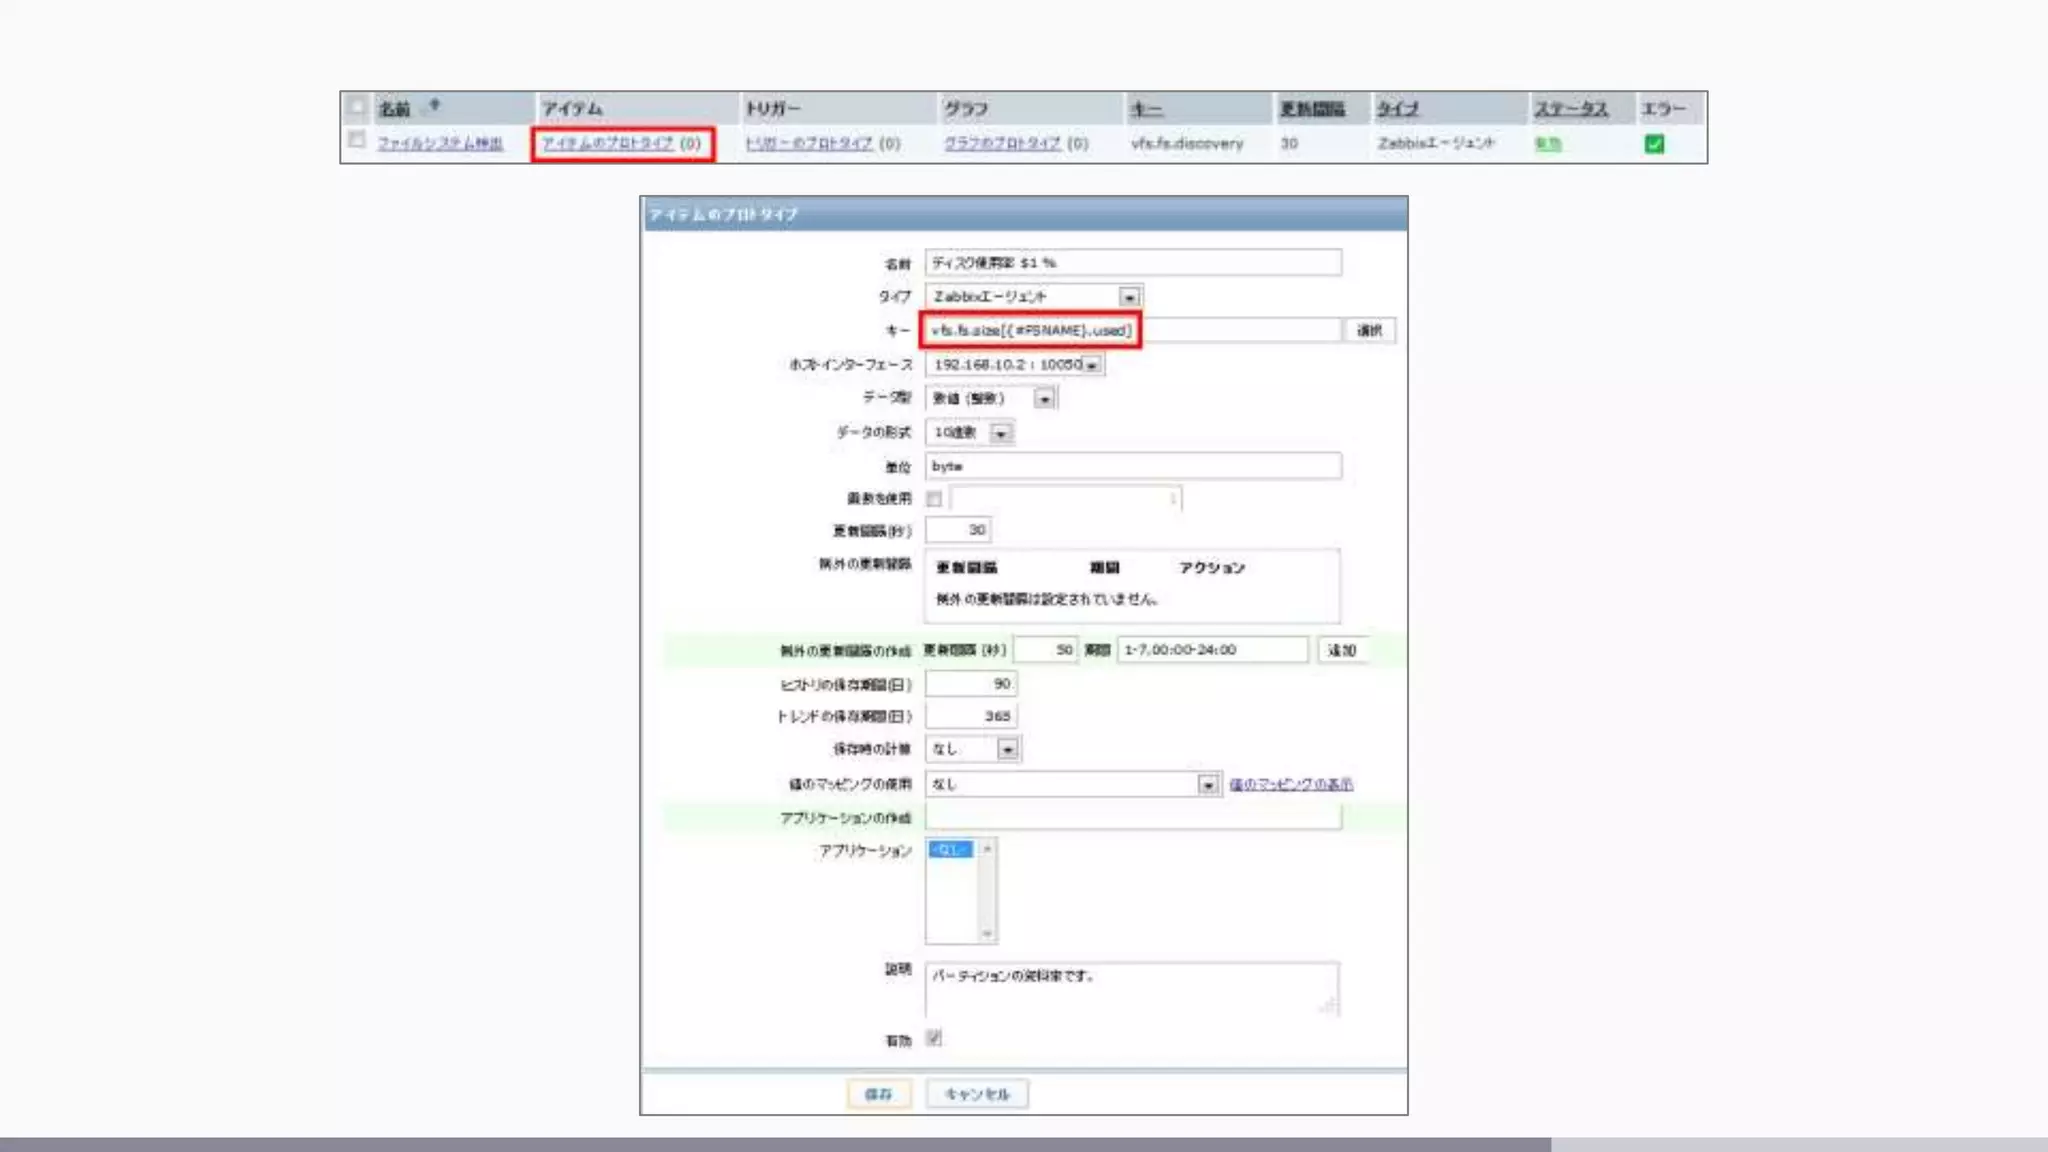This screenshot has height=1152, width=2048.
Task: Click up arrow in アプリケーション list scrollbar
Action: tap(987, 849)
